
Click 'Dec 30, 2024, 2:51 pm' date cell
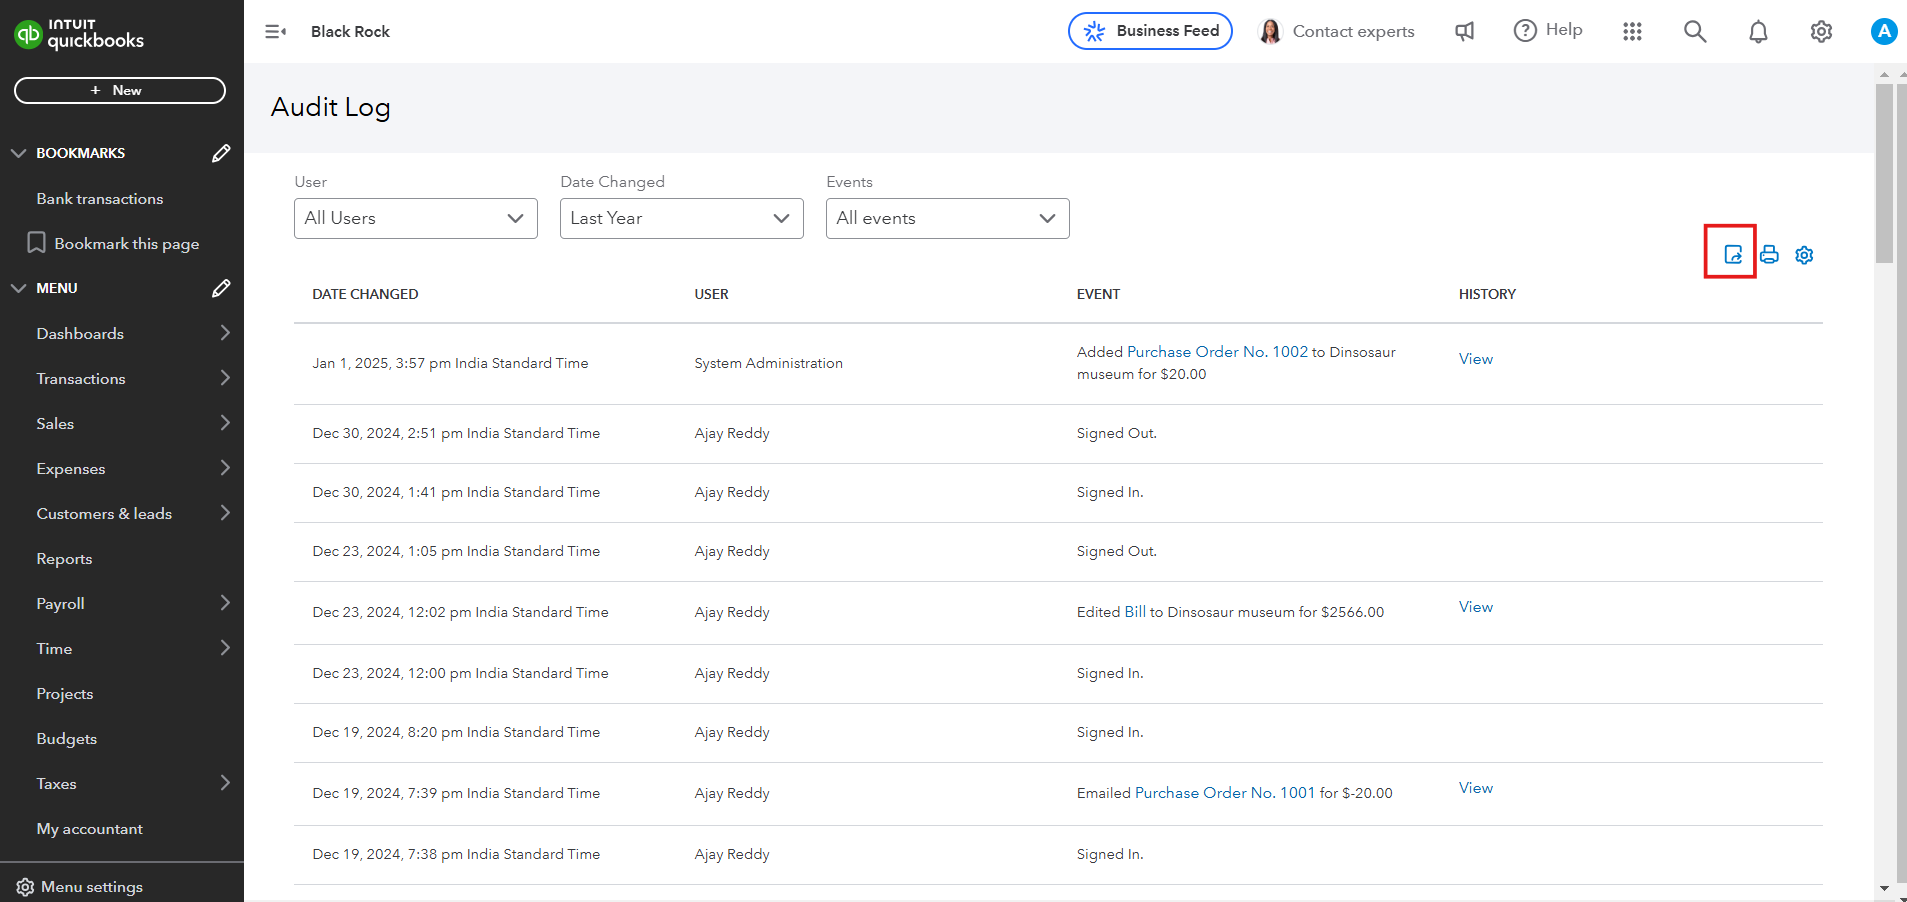point(456,433)
